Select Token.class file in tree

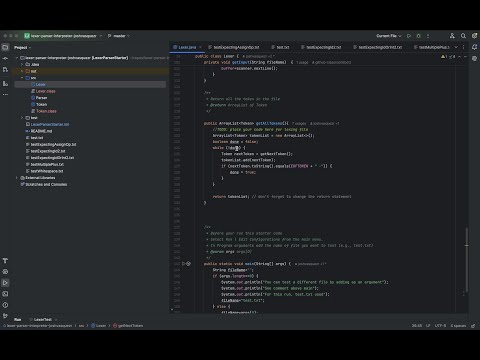44,111
